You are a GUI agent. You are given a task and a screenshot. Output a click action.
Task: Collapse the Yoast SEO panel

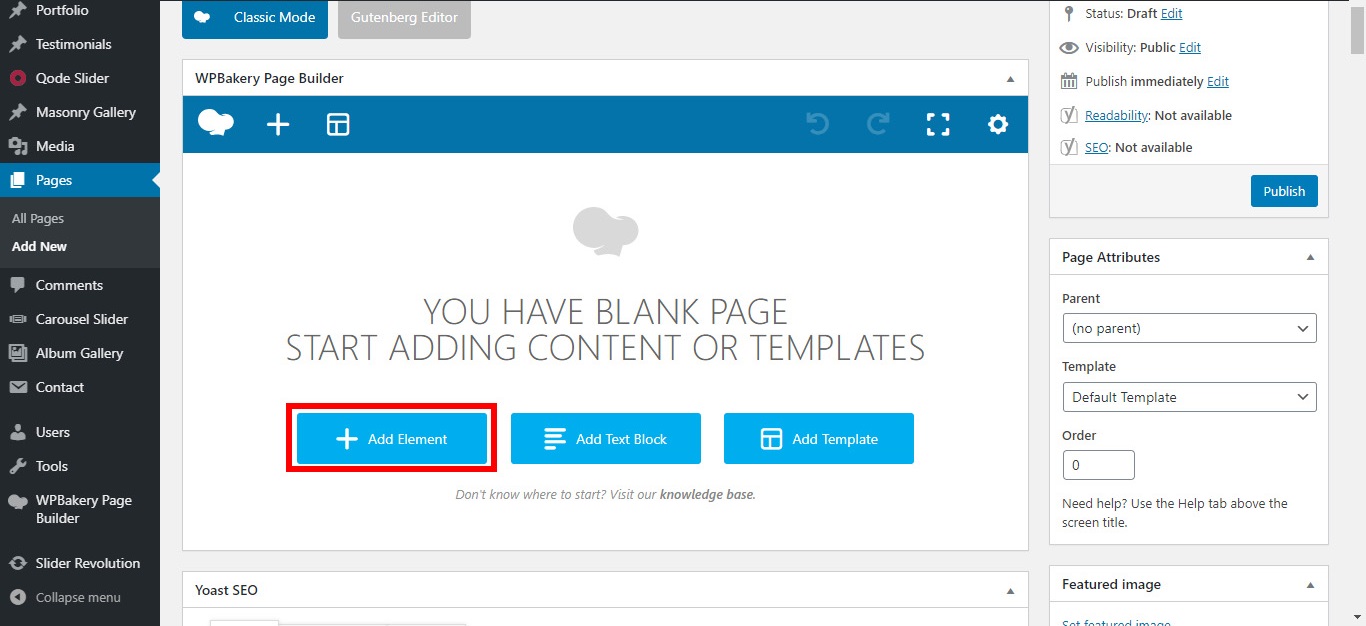(x=1010, y=590)
